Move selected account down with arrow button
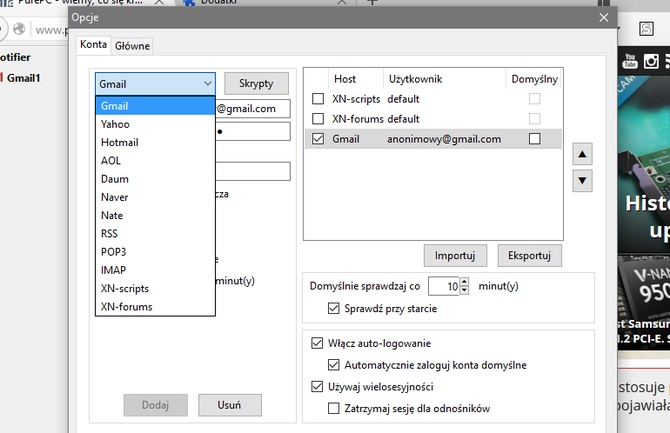This screenshot has width=670, height=433. click(x=582, y=180)
